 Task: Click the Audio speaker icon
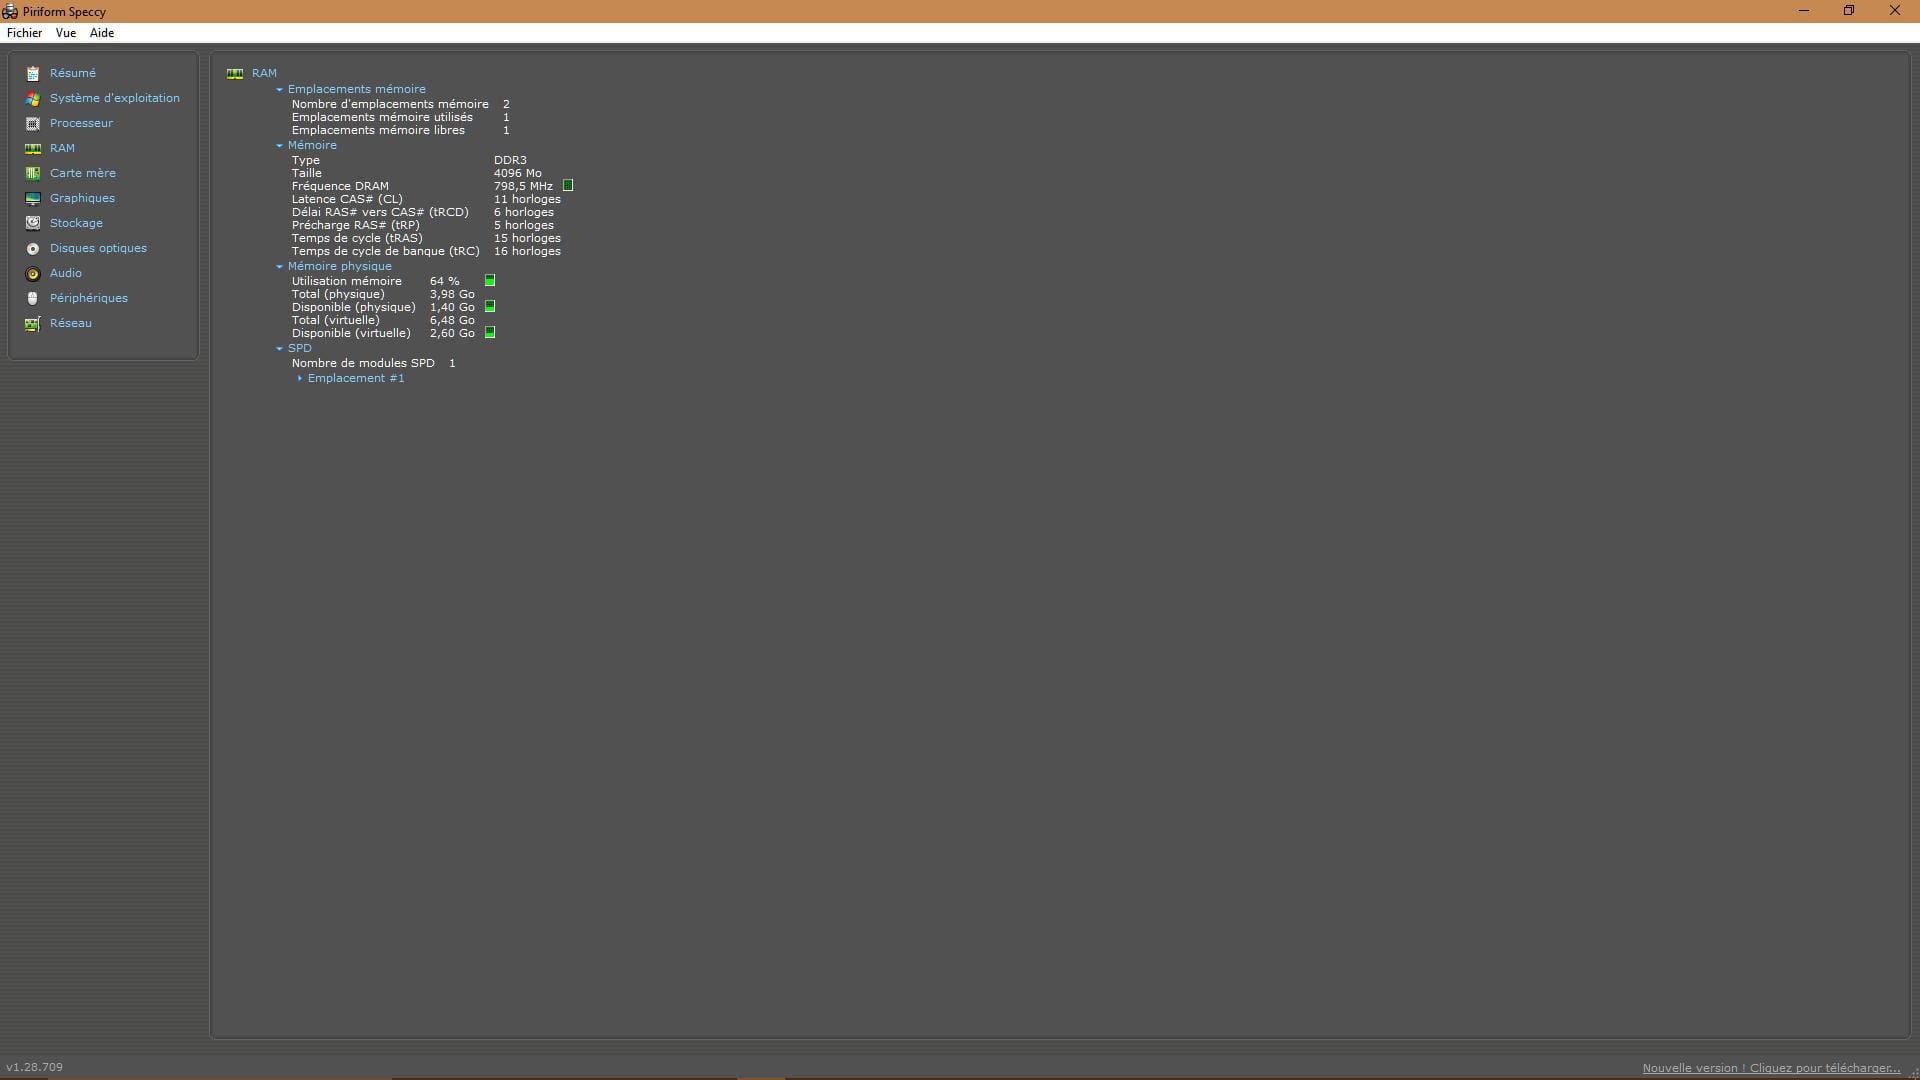tap(33, 273)
